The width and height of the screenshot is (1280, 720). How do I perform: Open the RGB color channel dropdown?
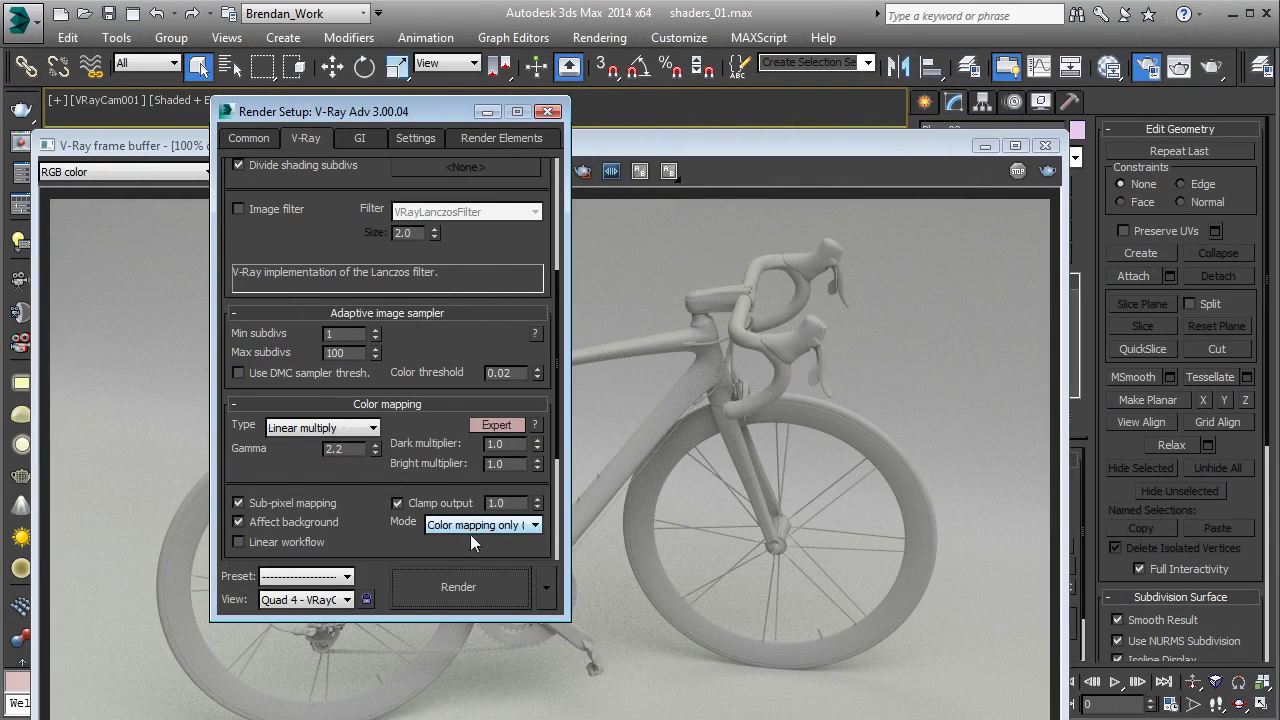(x=125, y=172)
